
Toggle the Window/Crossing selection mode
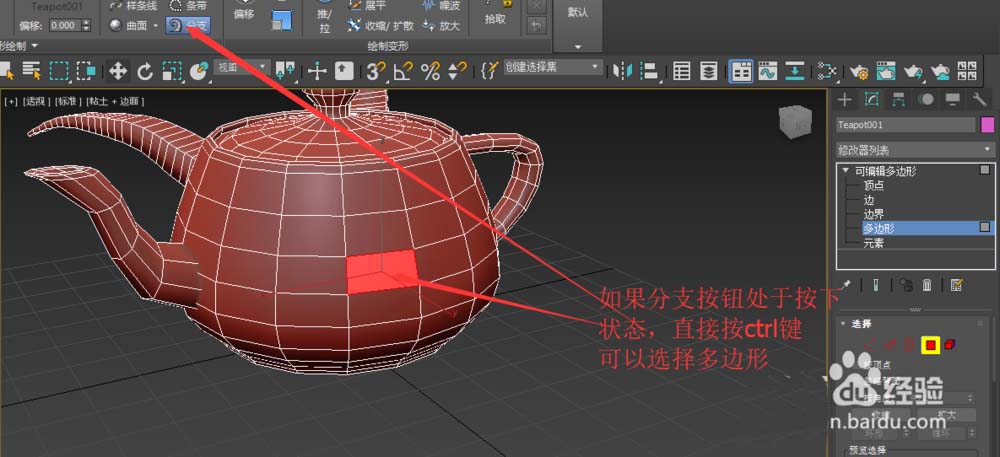86,70
